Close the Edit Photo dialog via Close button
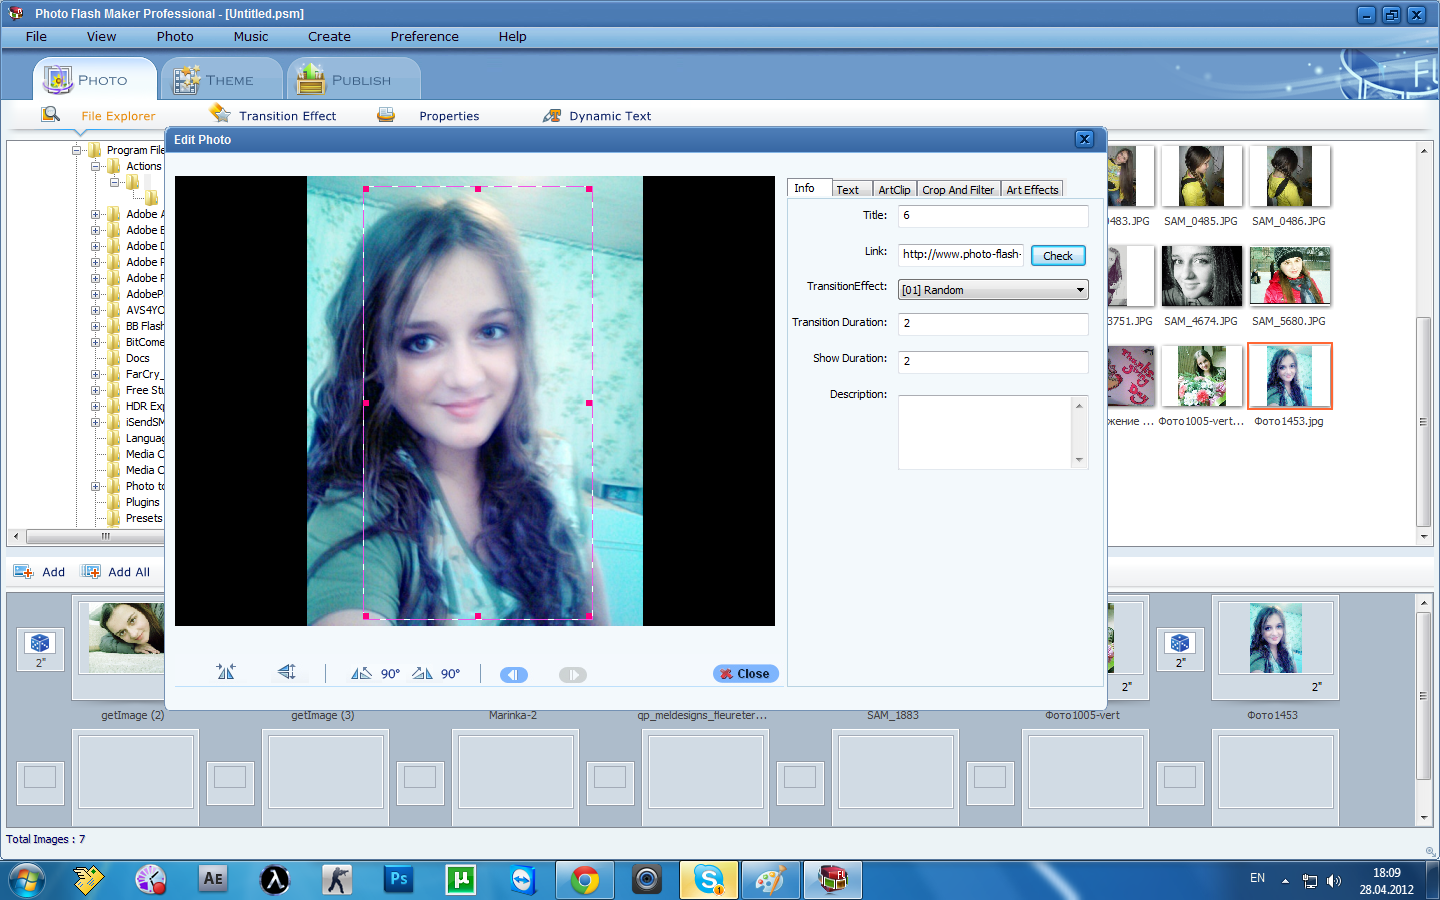The image size is (1440, 900). tap(745, 674)
